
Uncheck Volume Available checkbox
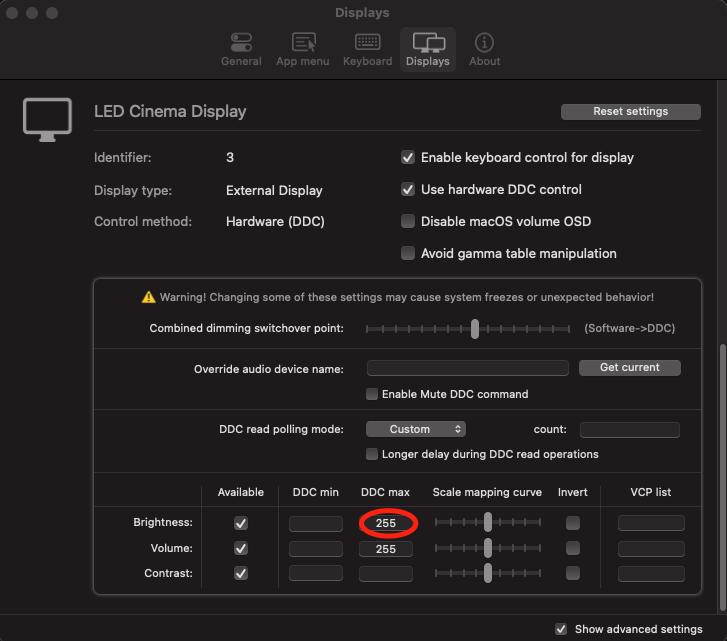(241, 548)
